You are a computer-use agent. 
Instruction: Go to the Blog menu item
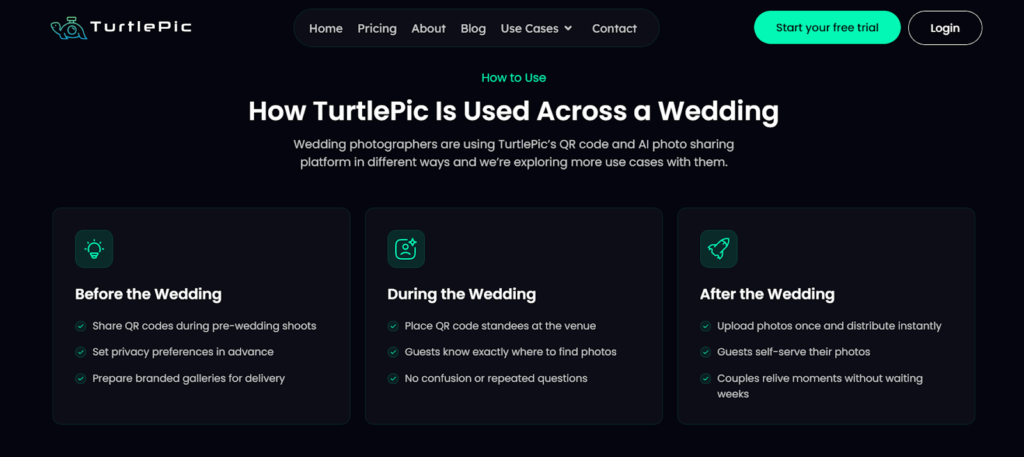[473, 28]
